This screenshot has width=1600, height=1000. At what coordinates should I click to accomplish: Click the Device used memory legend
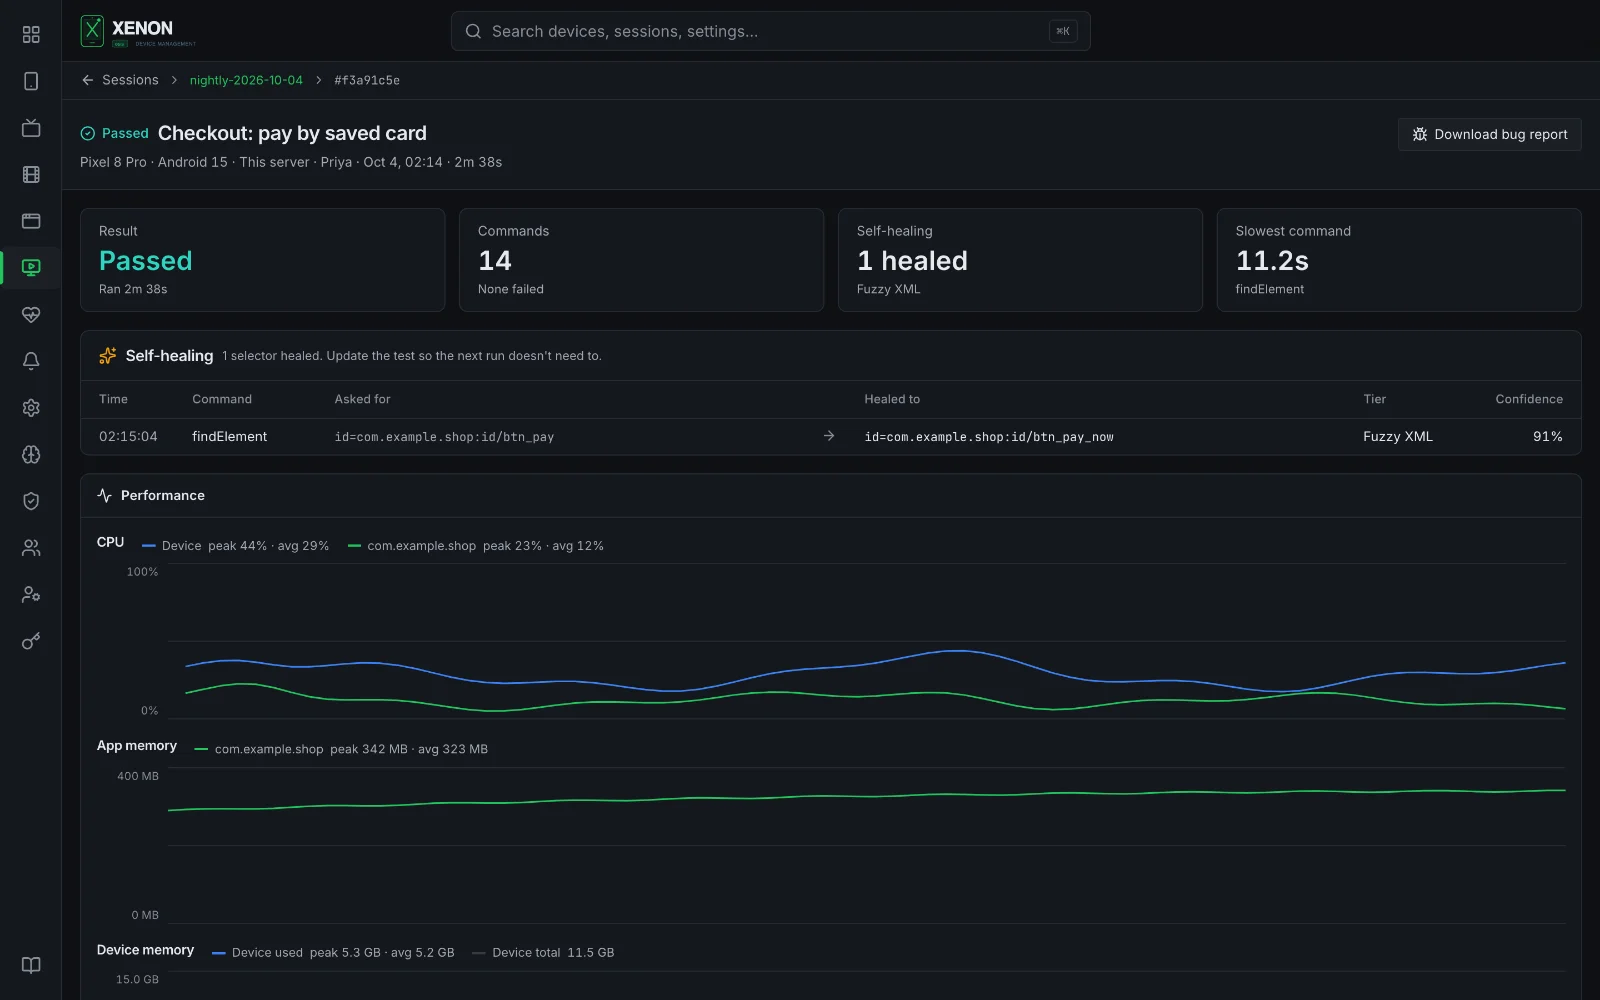333,953
